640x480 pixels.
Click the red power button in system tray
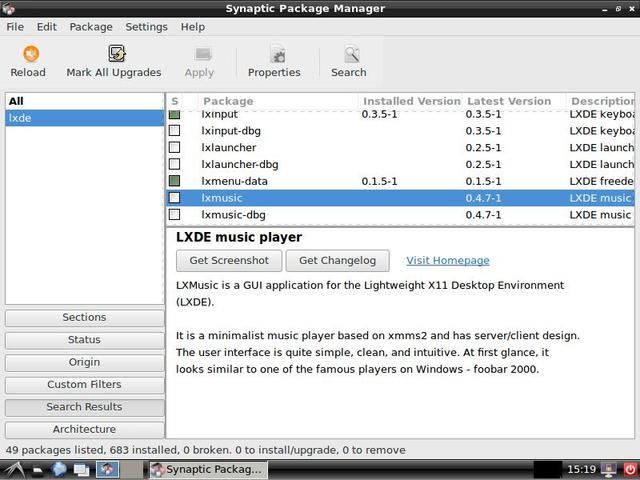[630, 469]
